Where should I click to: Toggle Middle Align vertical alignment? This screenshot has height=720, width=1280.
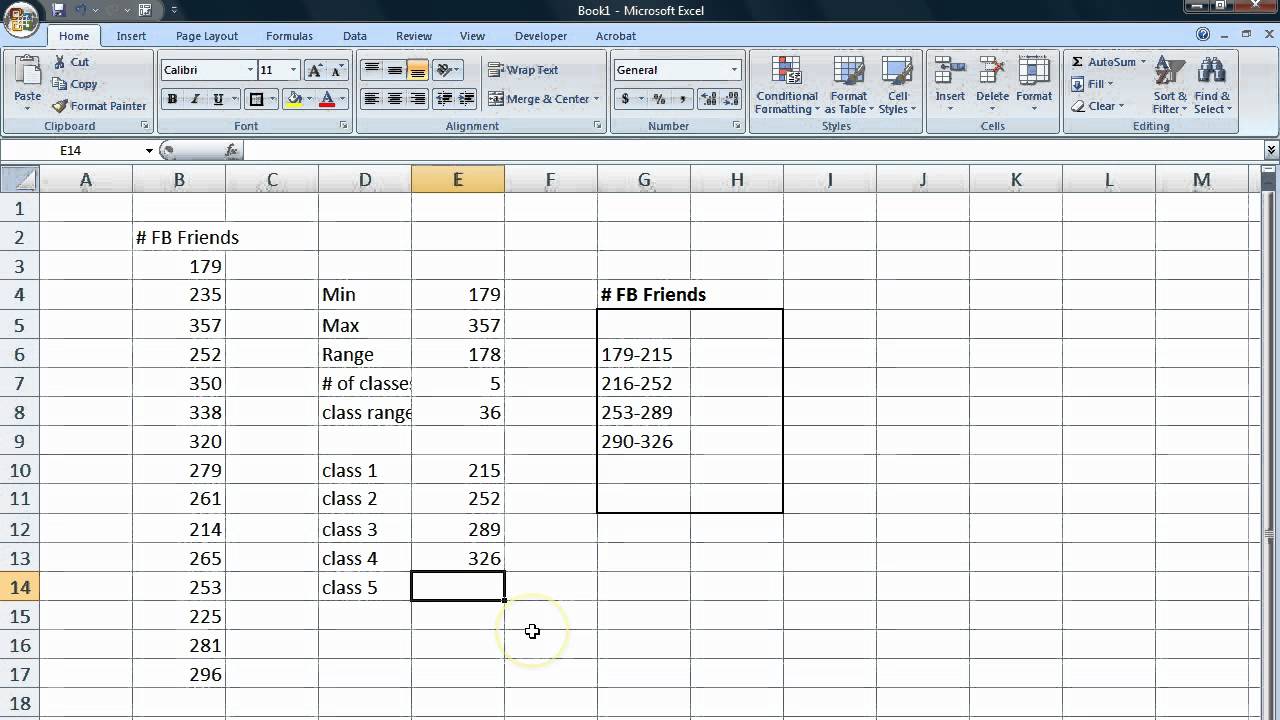coord(395,70)
